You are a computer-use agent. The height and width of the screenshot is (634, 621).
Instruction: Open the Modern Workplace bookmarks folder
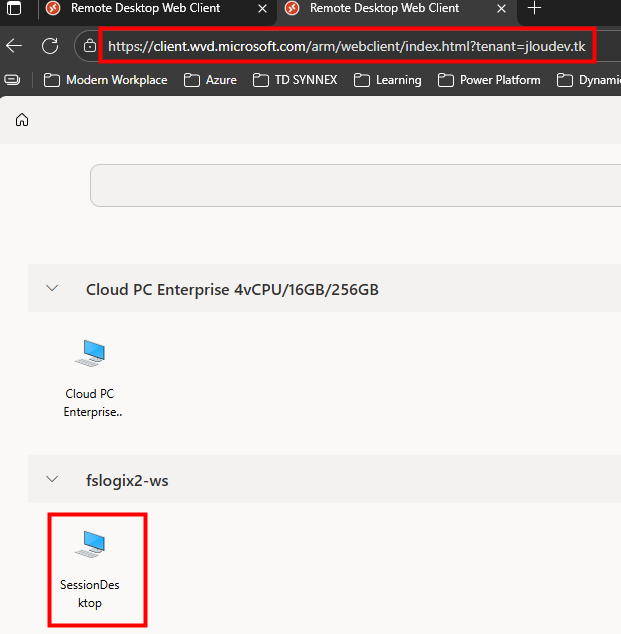(105, 80)
